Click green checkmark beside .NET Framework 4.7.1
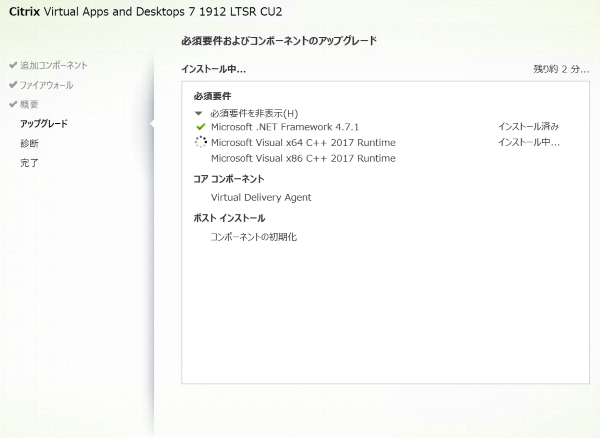 pos(201,127)
